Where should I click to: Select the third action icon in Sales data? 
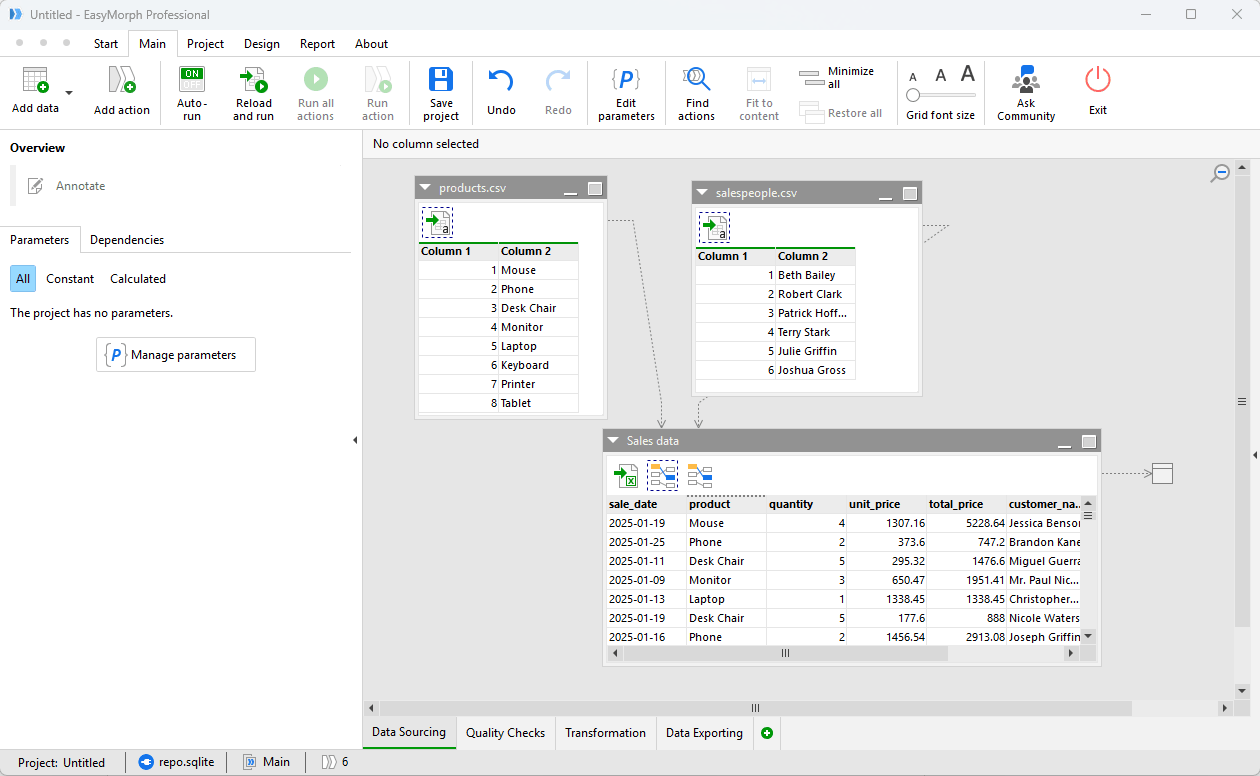click(x=700, y=476)
